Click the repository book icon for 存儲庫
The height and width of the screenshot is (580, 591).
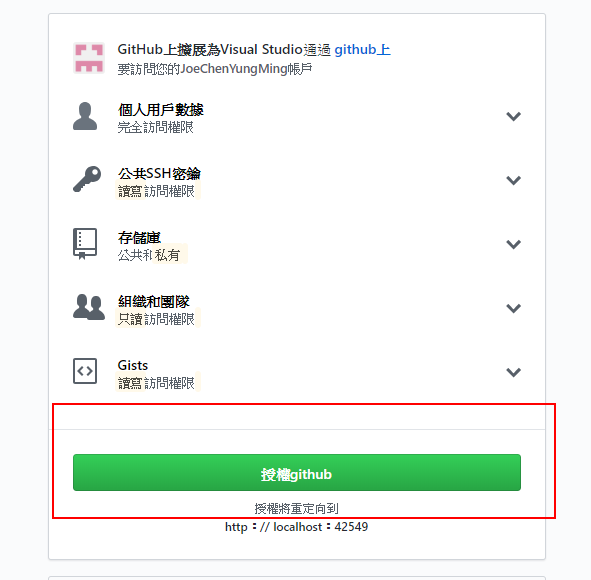tap(85, 244)
